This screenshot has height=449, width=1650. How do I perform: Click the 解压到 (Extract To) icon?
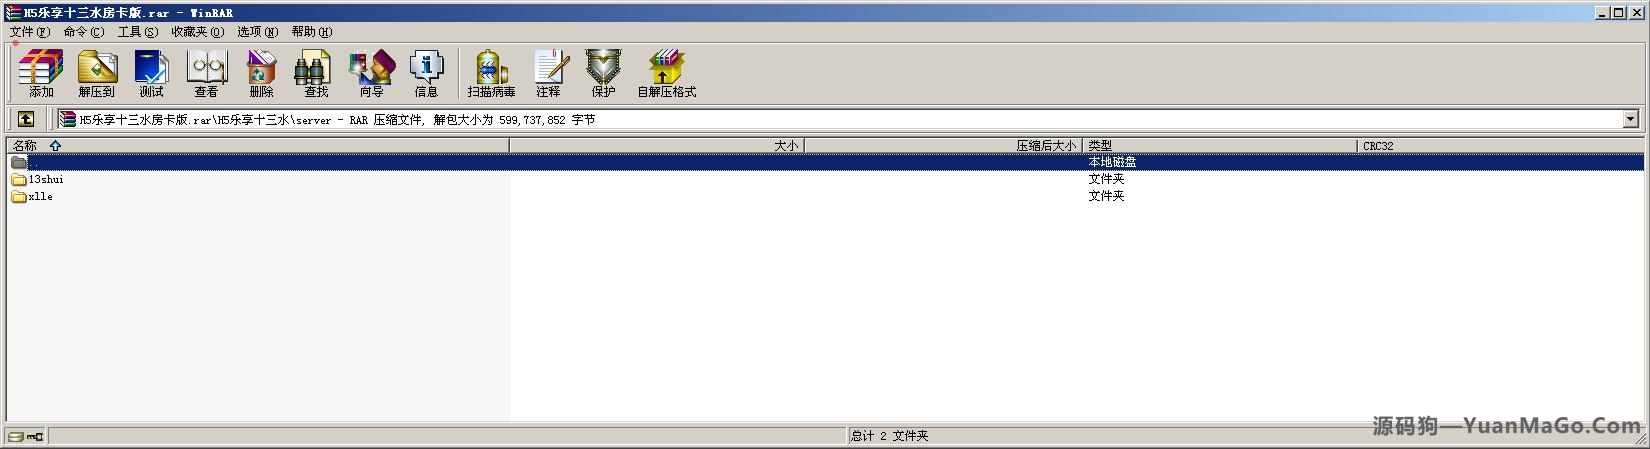pos(96,73)
